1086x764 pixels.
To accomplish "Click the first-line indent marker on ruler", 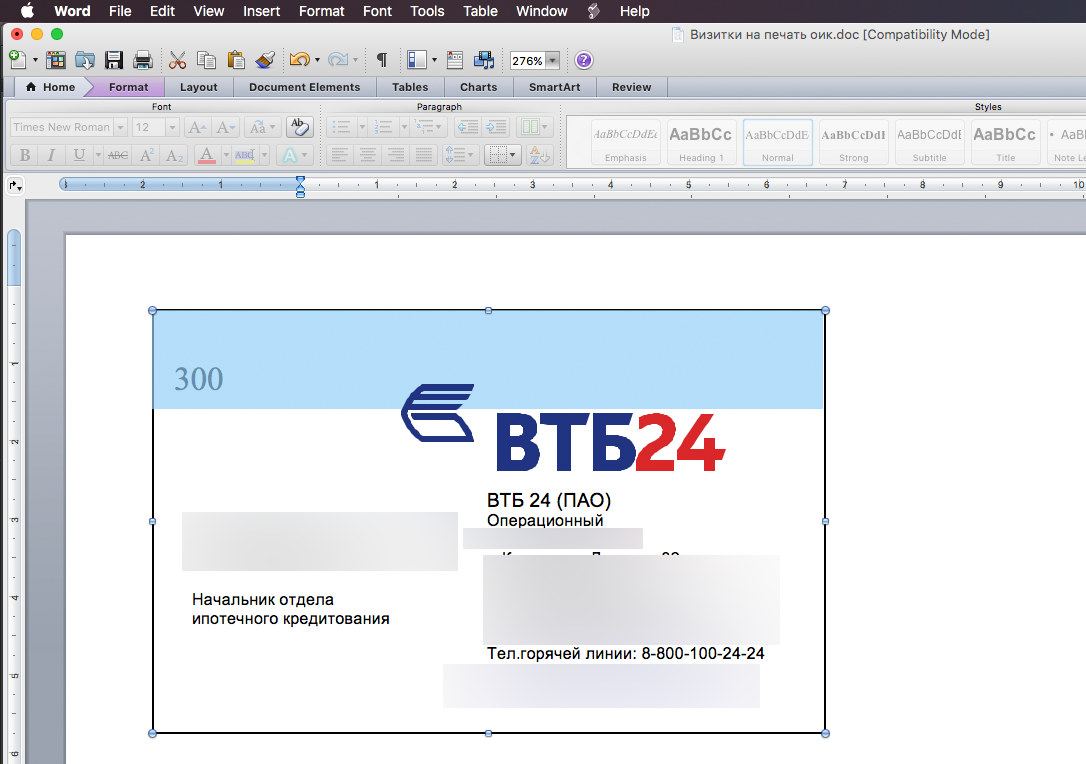I will (300, 181).
